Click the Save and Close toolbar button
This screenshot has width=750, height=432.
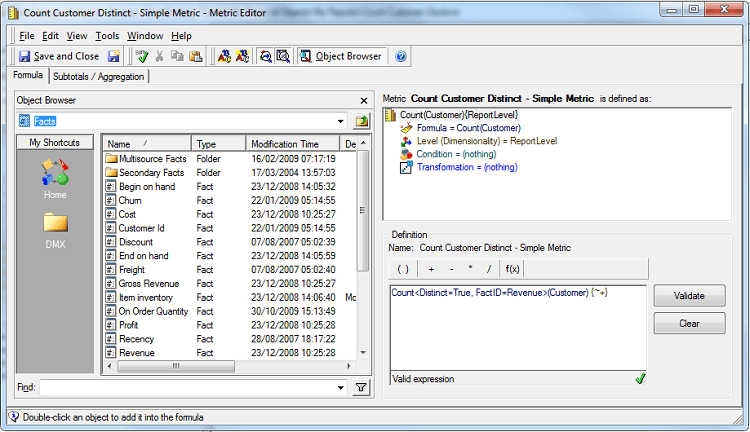click(59, 56)
